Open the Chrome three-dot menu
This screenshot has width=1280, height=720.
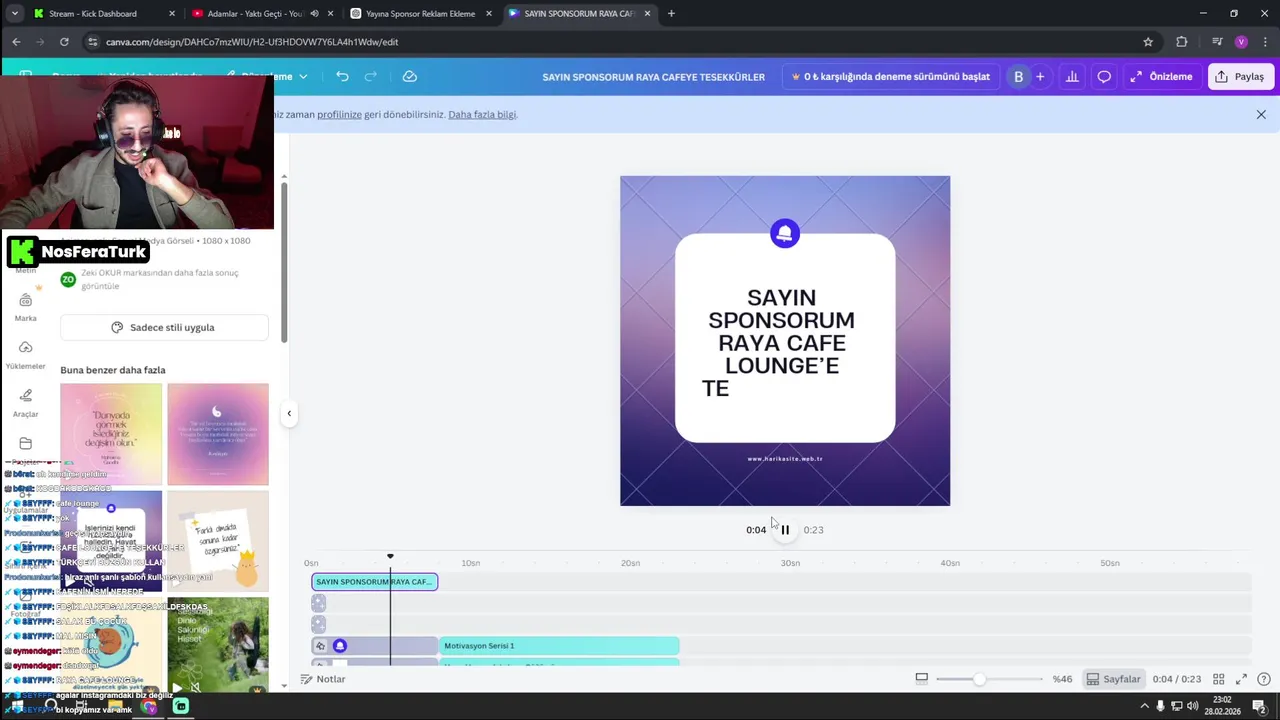click(1264, 42)
